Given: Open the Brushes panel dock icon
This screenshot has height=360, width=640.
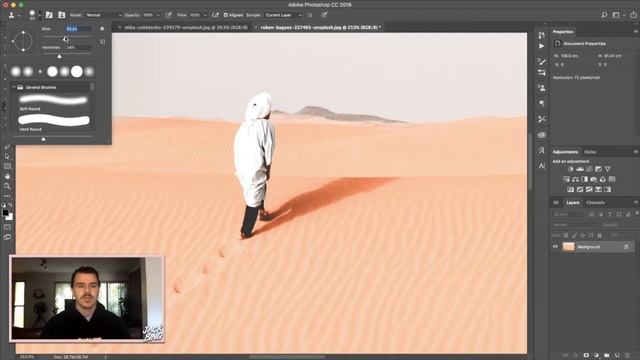Looking at the screenshot, I should (x=542, y=73).
